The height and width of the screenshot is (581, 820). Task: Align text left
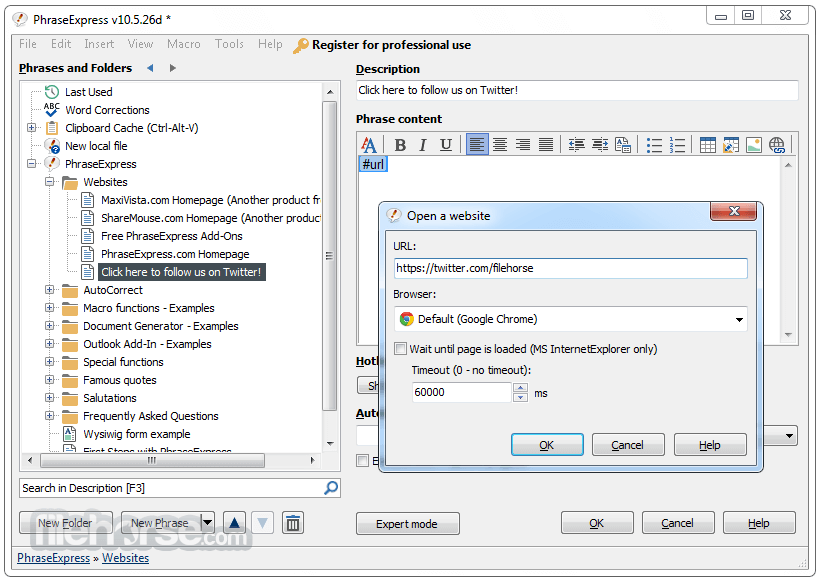point(477,144)
